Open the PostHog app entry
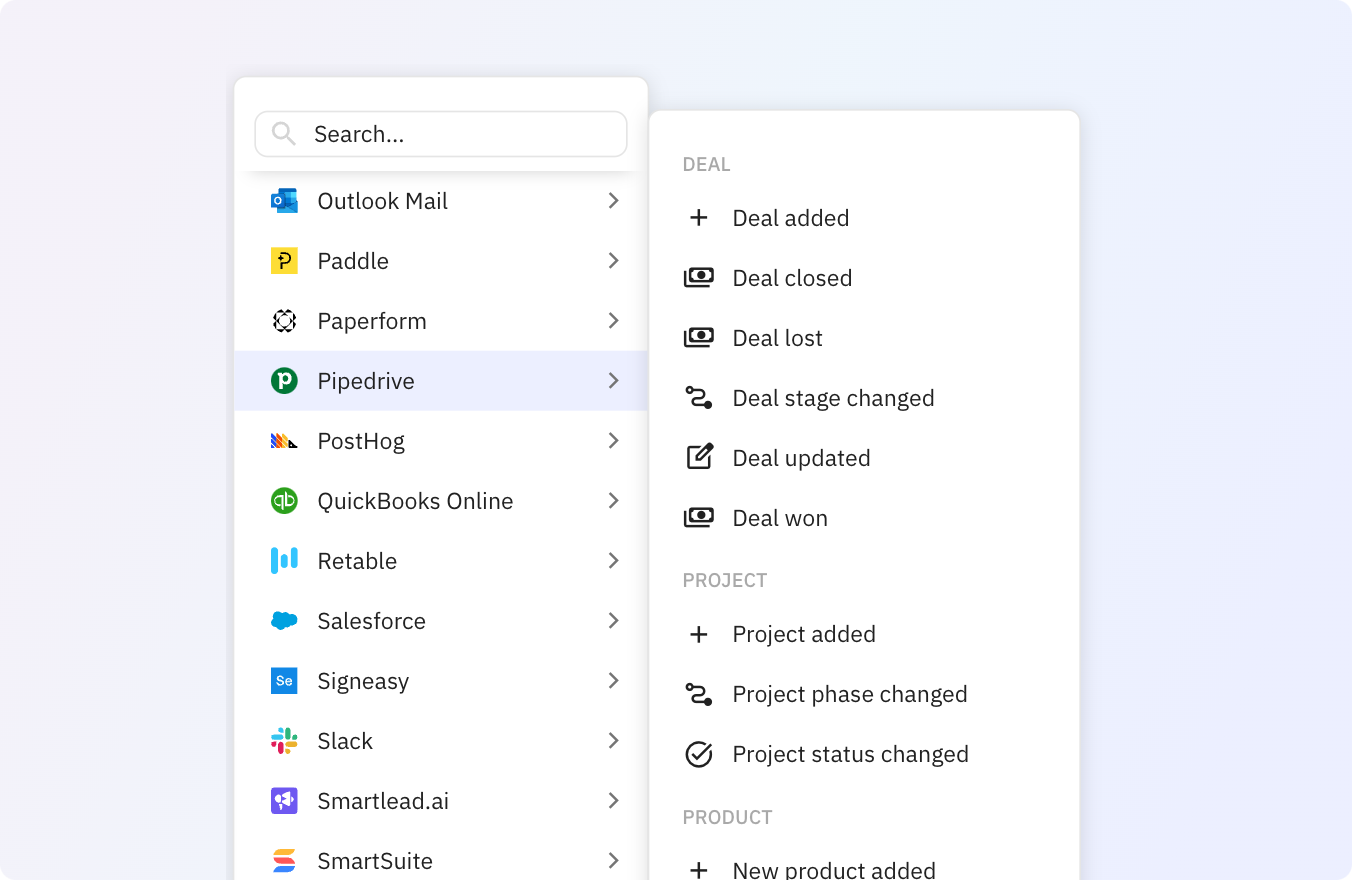1352x880 pixels. click(441, 441)
